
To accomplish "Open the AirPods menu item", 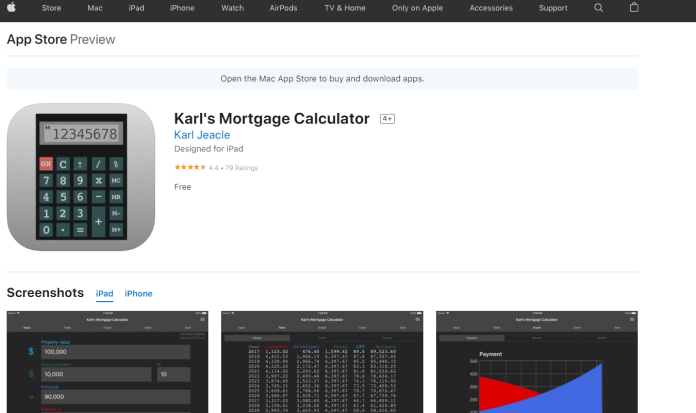I will (x=283, y=8).
